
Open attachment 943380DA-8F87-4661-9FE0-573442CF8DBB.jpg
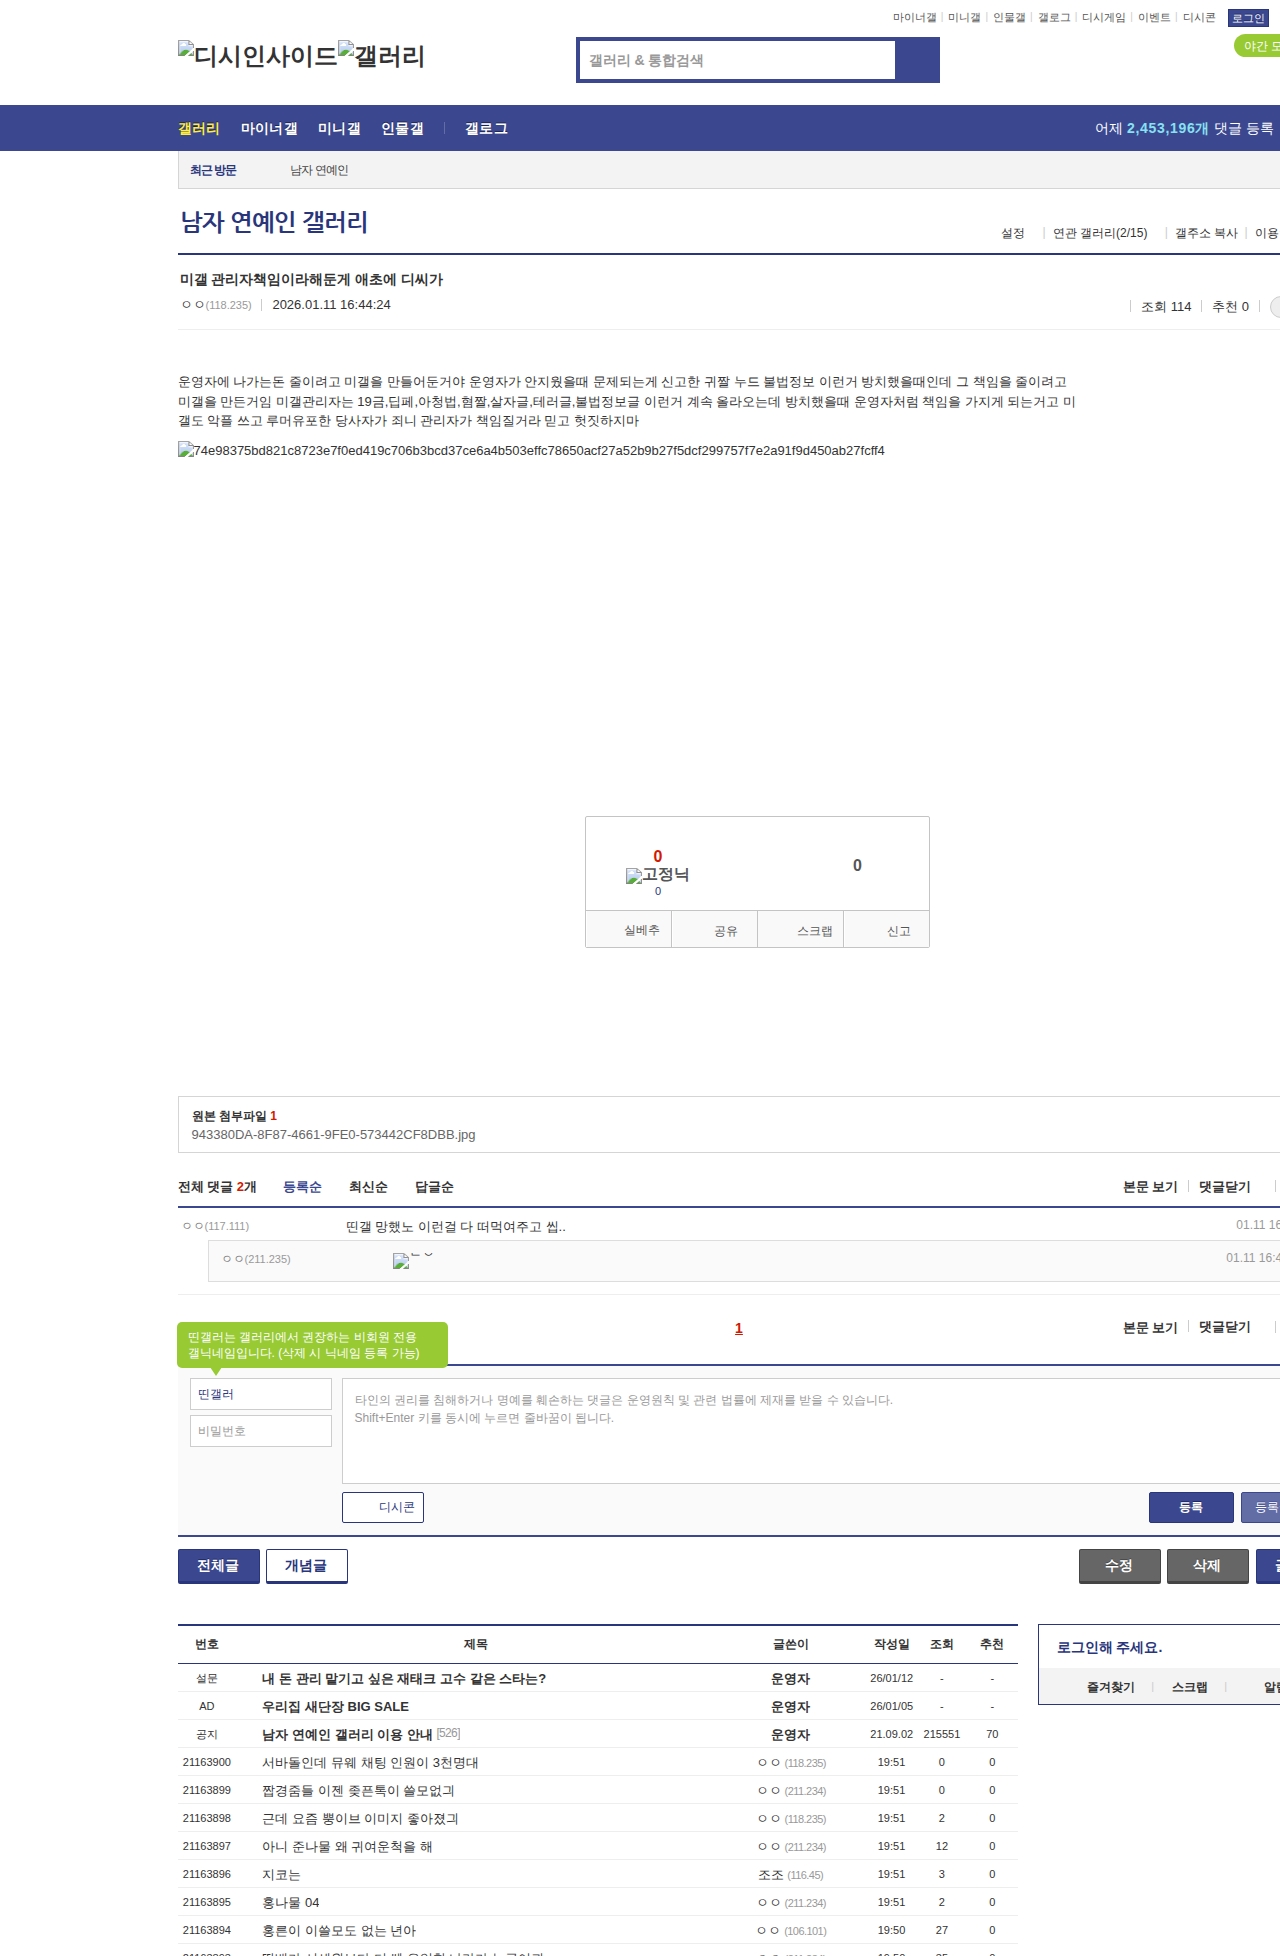pos(333,1135)
